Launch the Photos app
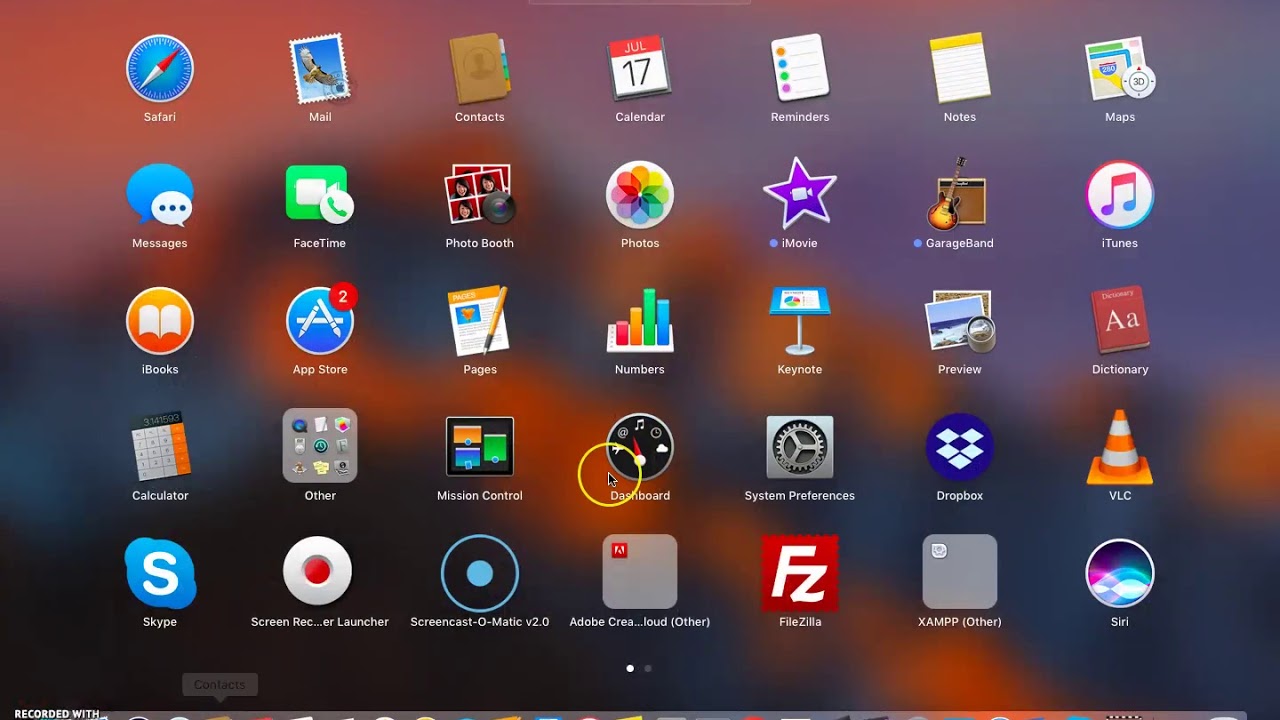Viewport: 1280px width, 720px height. 640,195
